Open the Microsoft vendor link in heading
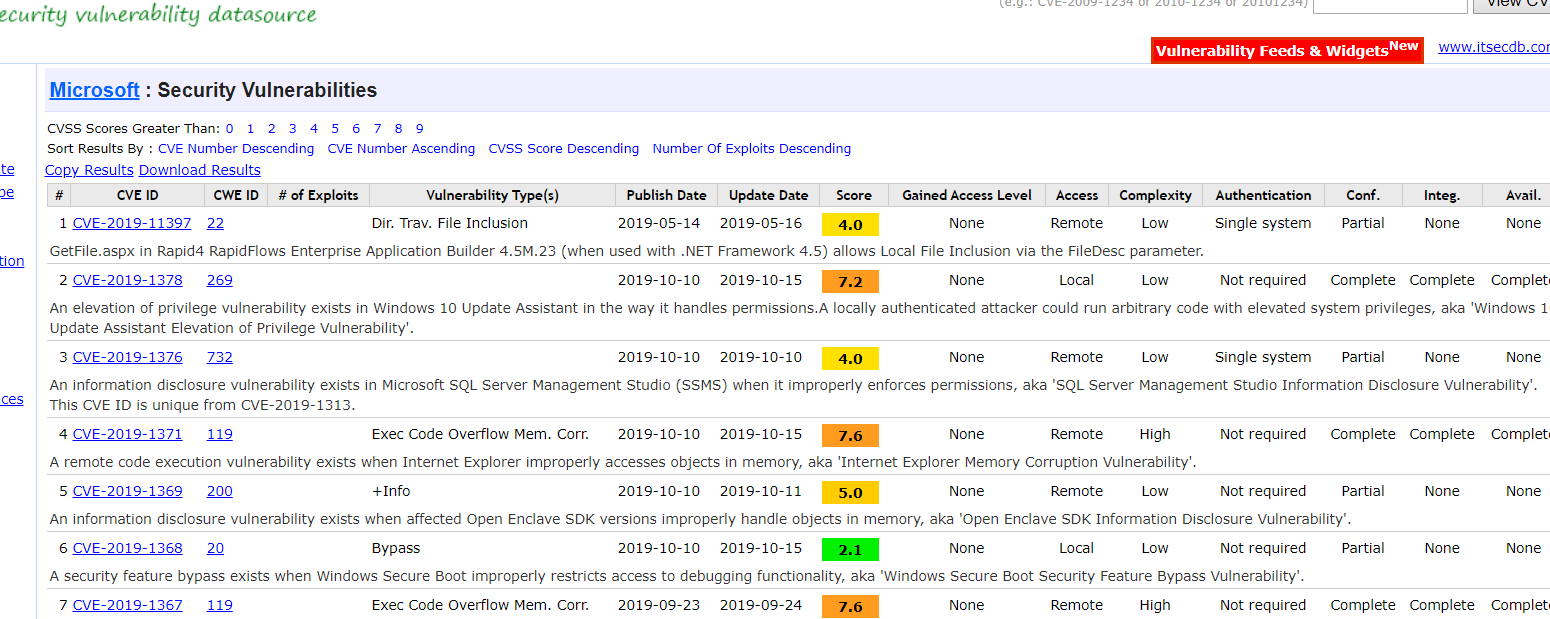The image size is (1550, 619). [95, 90]
